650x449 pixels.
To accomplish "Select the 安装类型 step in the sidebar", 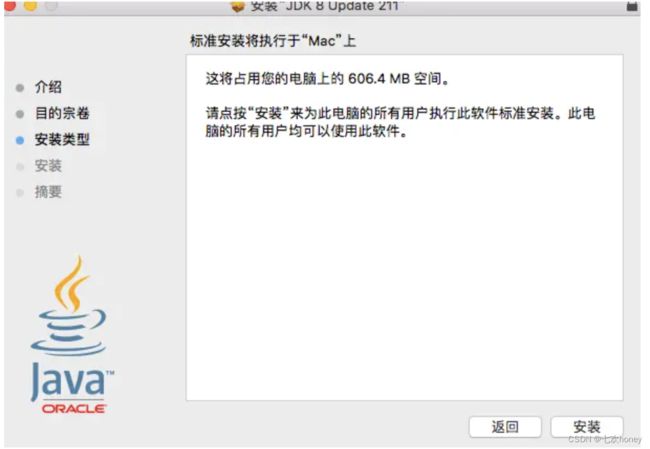I will [x=62, y=139].
